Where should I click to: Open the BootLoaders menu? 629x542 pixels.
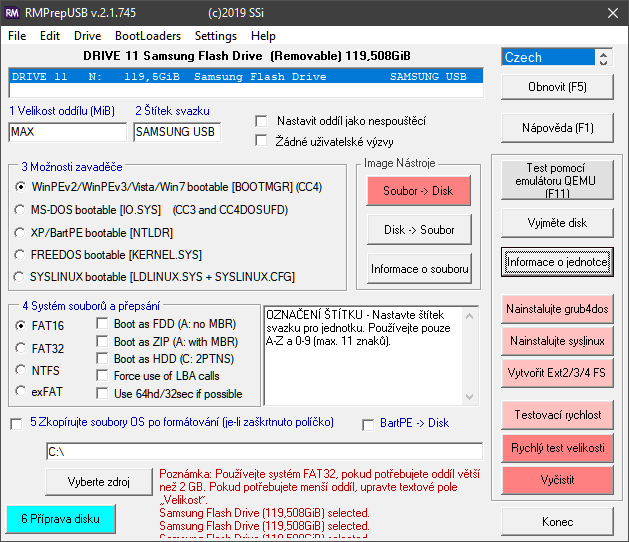[x=148, y=36]
